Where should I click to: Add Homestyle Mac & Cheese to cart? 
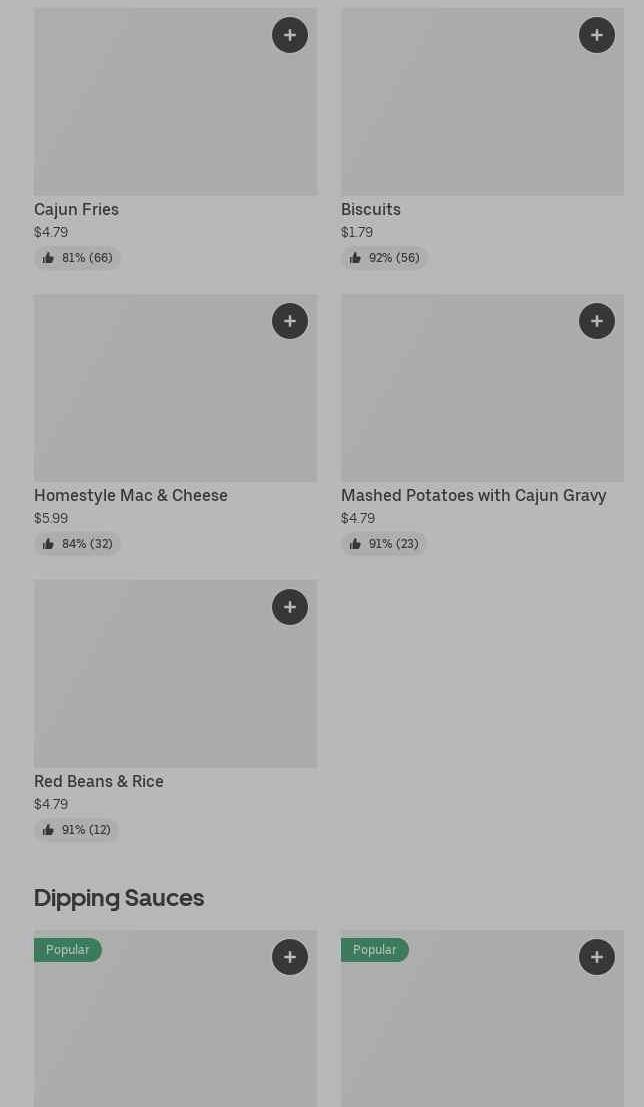(290, 321)
